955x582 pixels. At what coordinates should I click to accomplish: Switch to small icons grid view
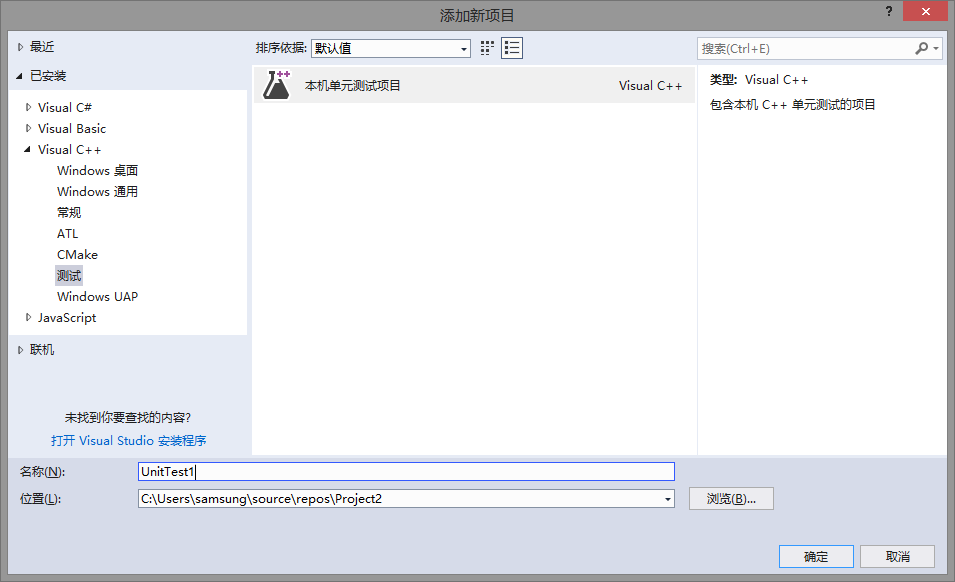coord(487,48)
